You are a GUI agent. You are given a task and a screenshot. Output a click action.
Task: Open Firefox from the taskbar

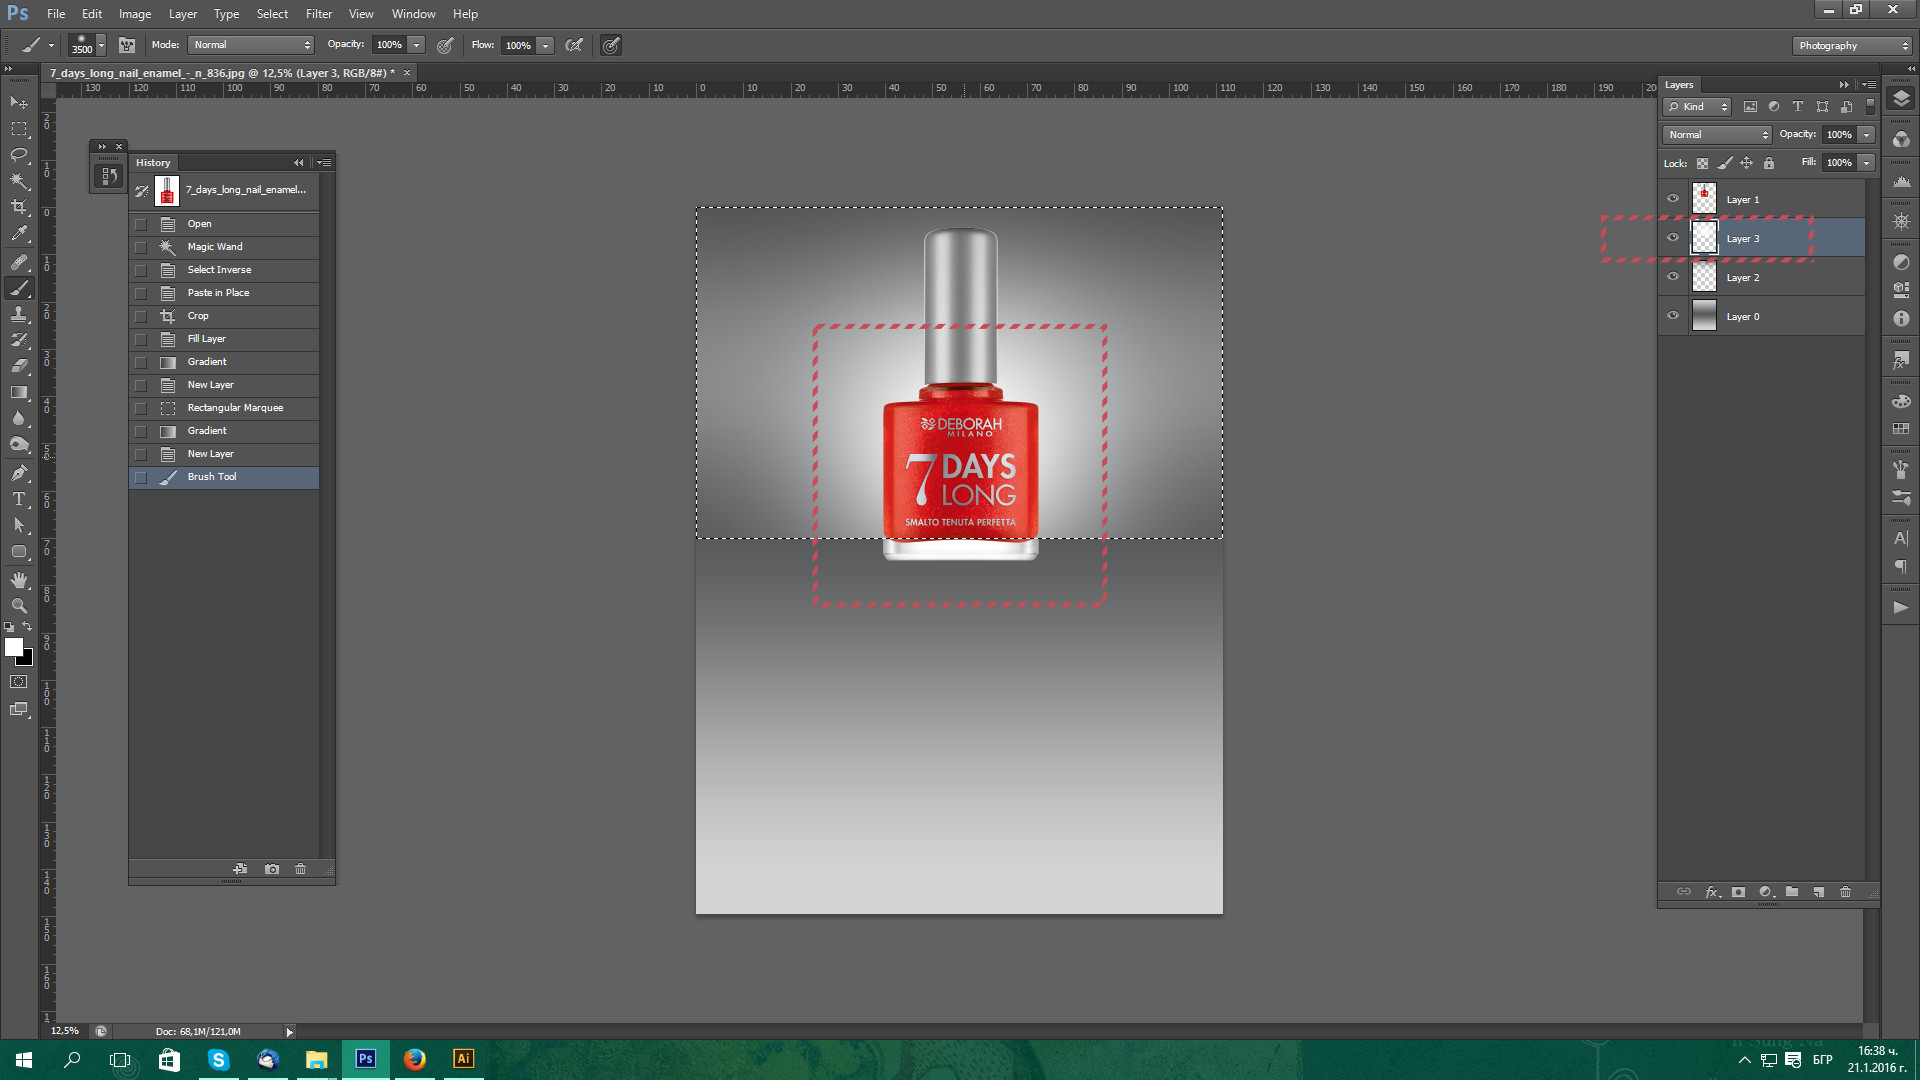pos(414,1059)
